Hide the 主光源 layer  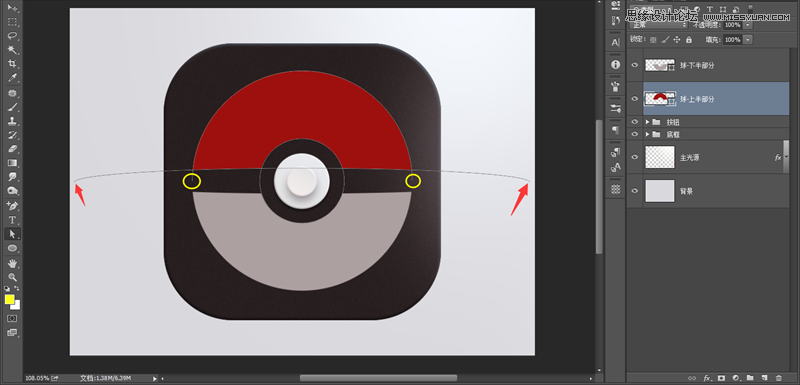pos(635,157)
